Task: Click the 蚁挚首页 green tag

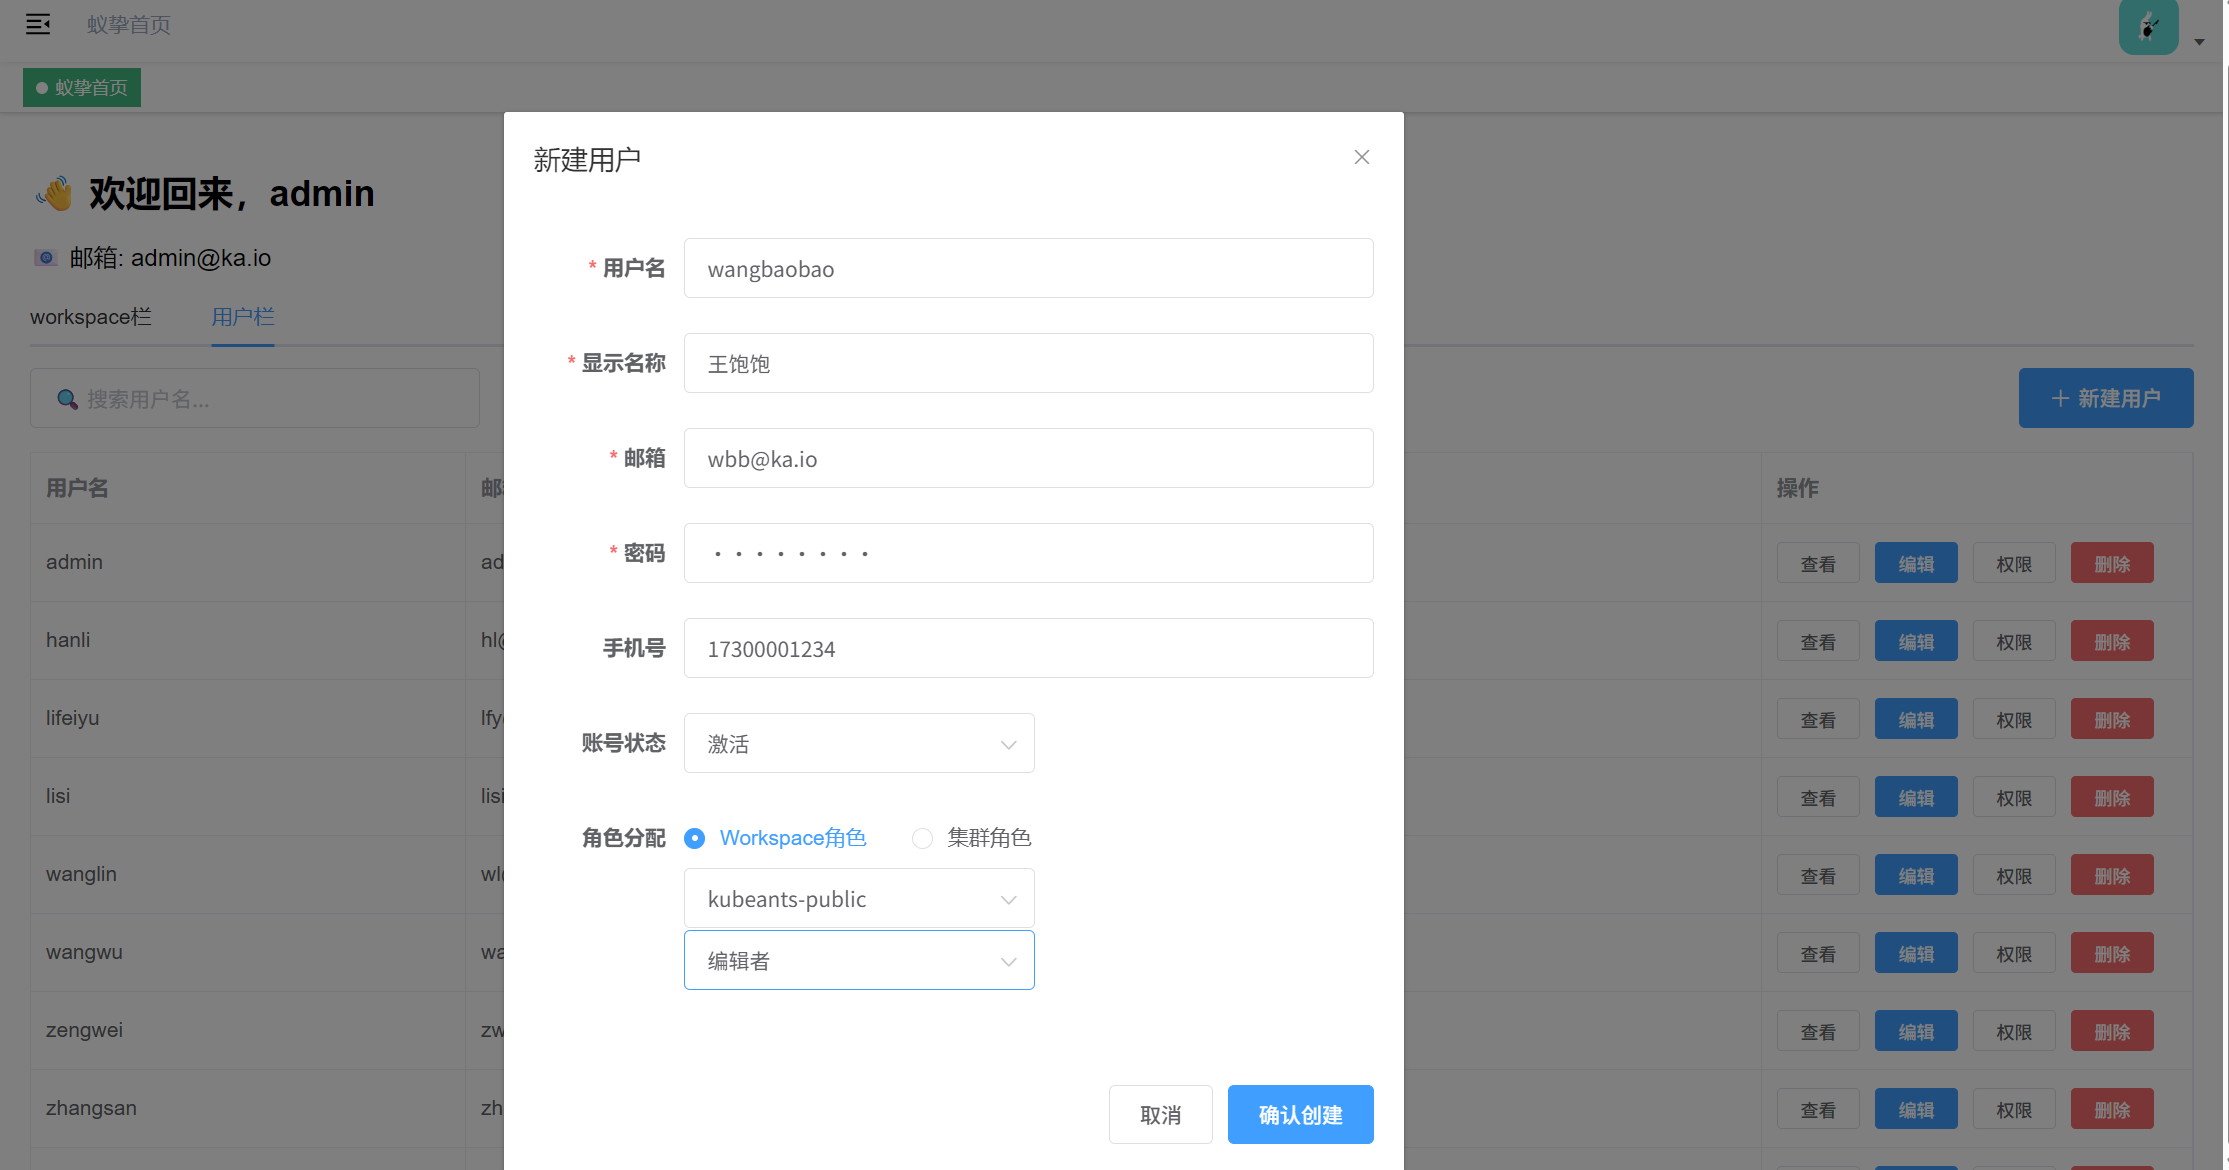Action: 82,88
